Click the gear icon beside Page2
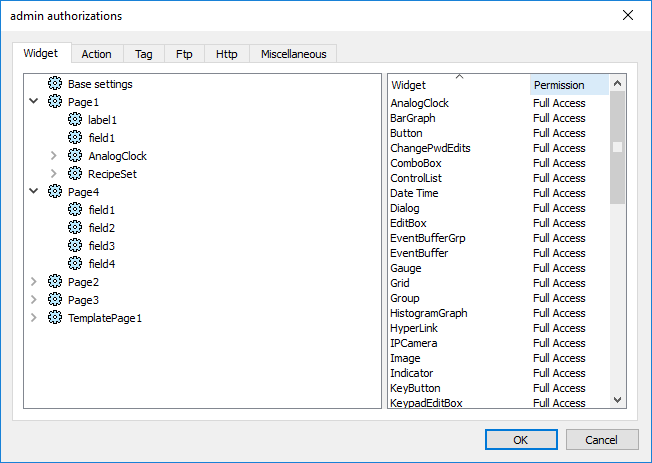Viewport: 652px width, 463px height. [x=55, y=282]
